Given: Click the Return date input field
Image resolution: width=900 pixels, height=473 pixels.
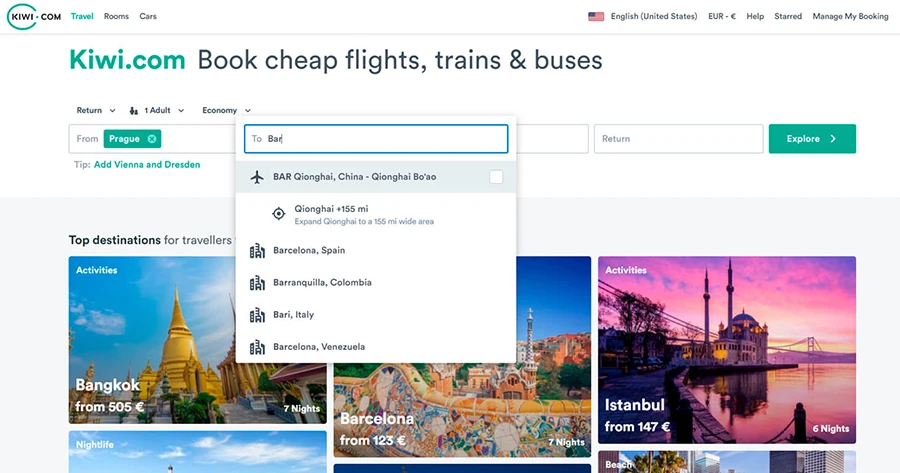Looking at the screenshot, I should click(x=678, y=139).
